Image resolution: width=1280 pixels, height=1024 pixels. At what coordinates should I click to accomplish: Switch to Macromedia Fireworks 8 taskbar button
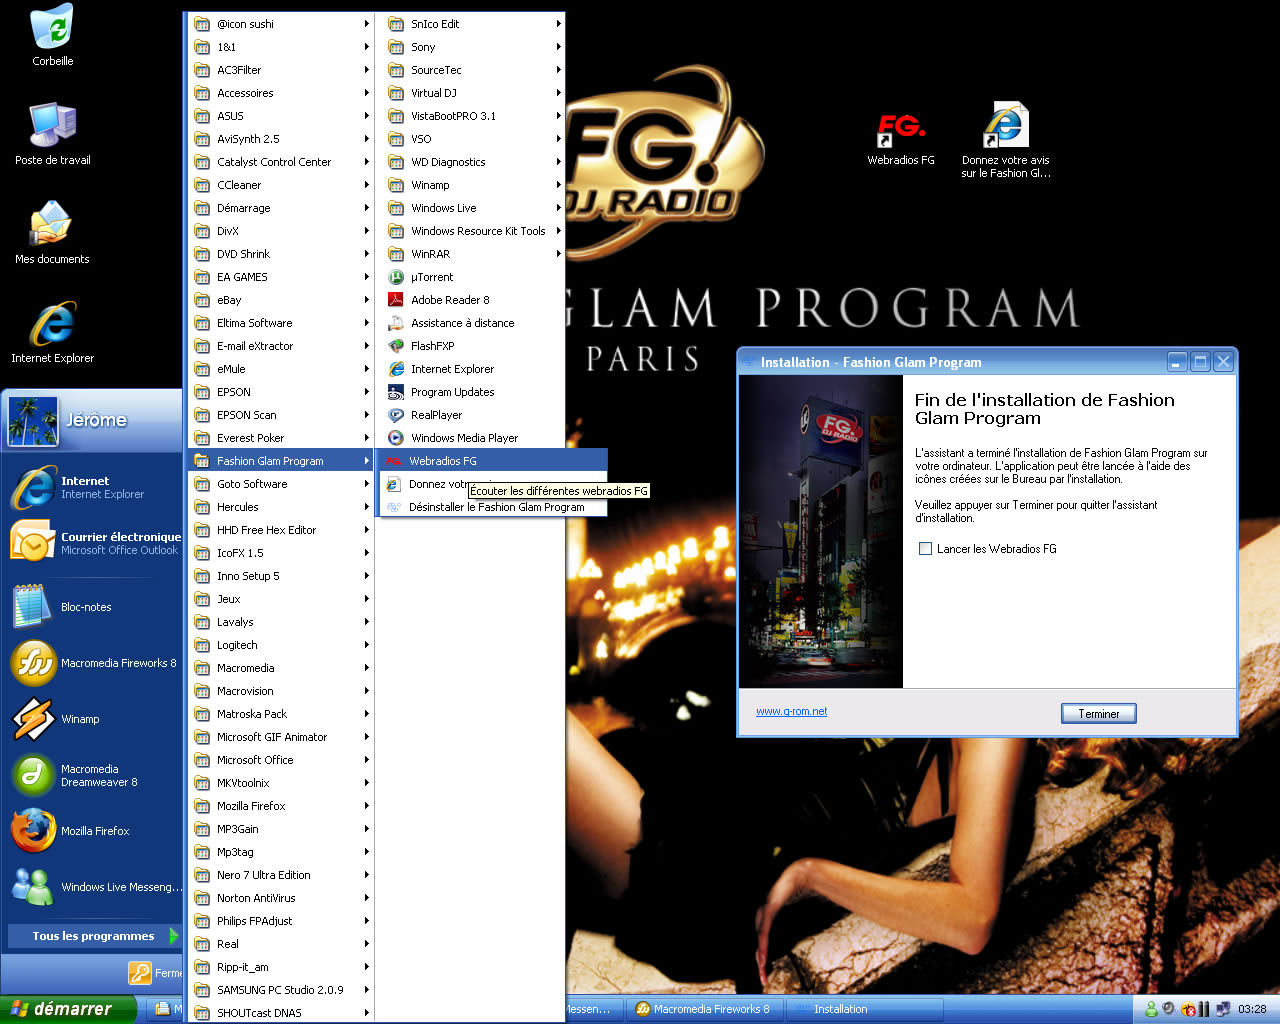(705, 1009)
